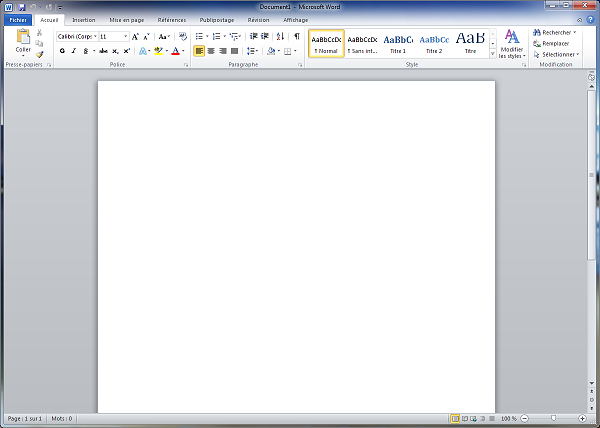Click the zoom slider handle
The height and width of the screenshot is (428, 600).
[553, 417]
